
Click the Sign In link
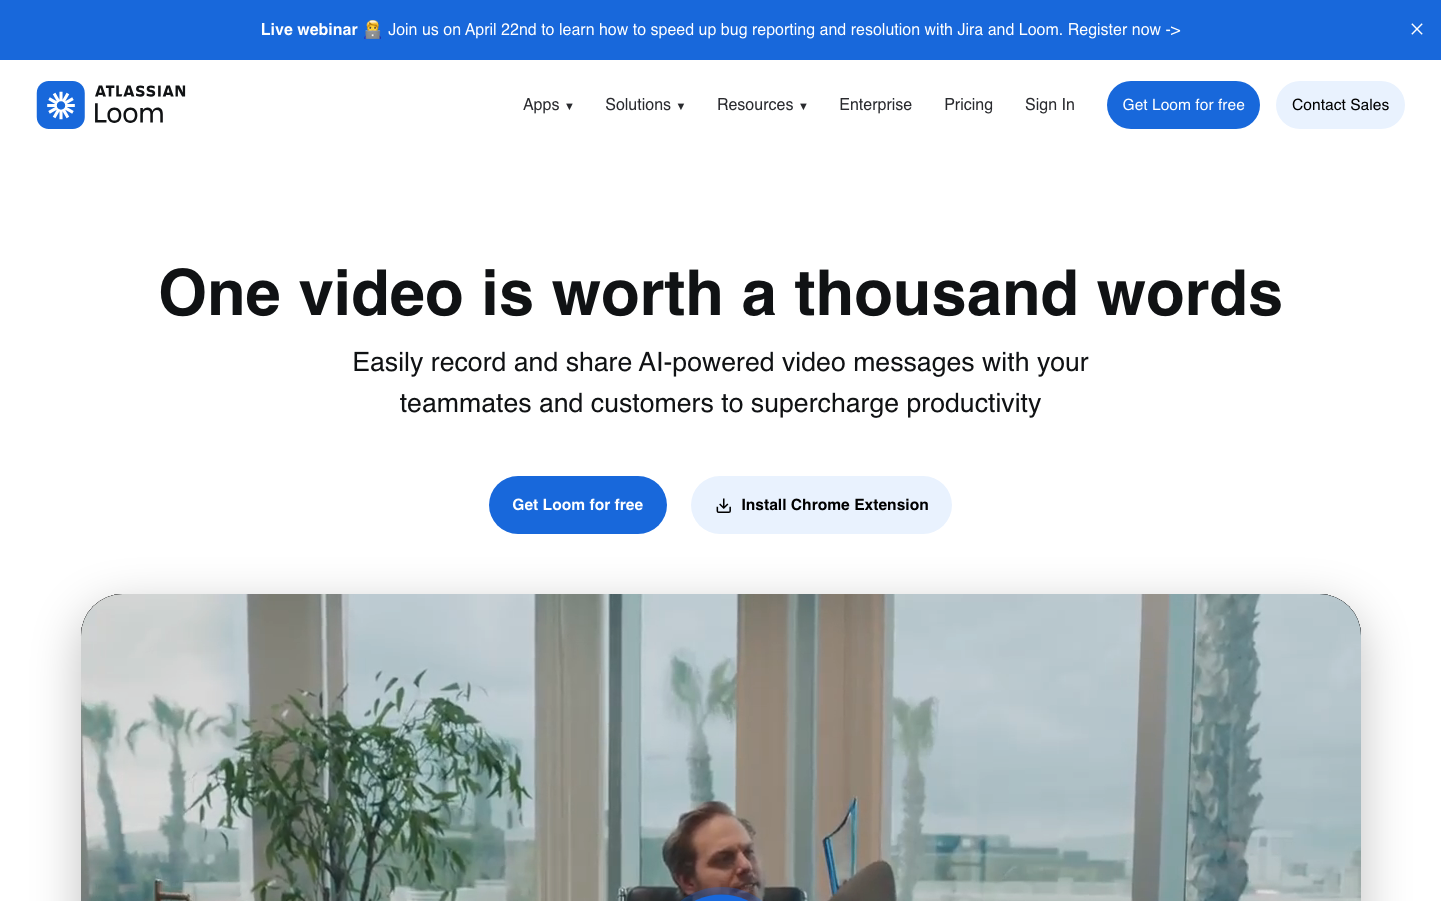tap(1049, 105)
